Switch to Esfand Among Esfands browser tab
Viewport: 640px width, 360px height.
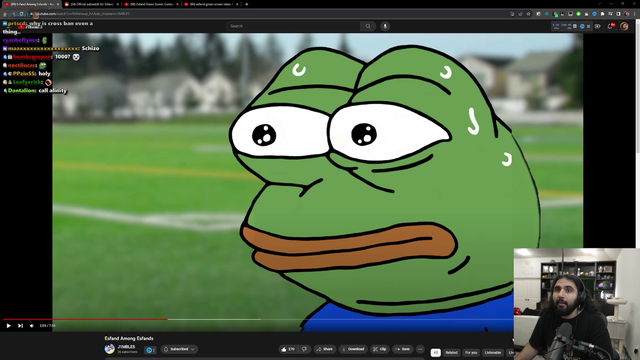click(31, 4)
